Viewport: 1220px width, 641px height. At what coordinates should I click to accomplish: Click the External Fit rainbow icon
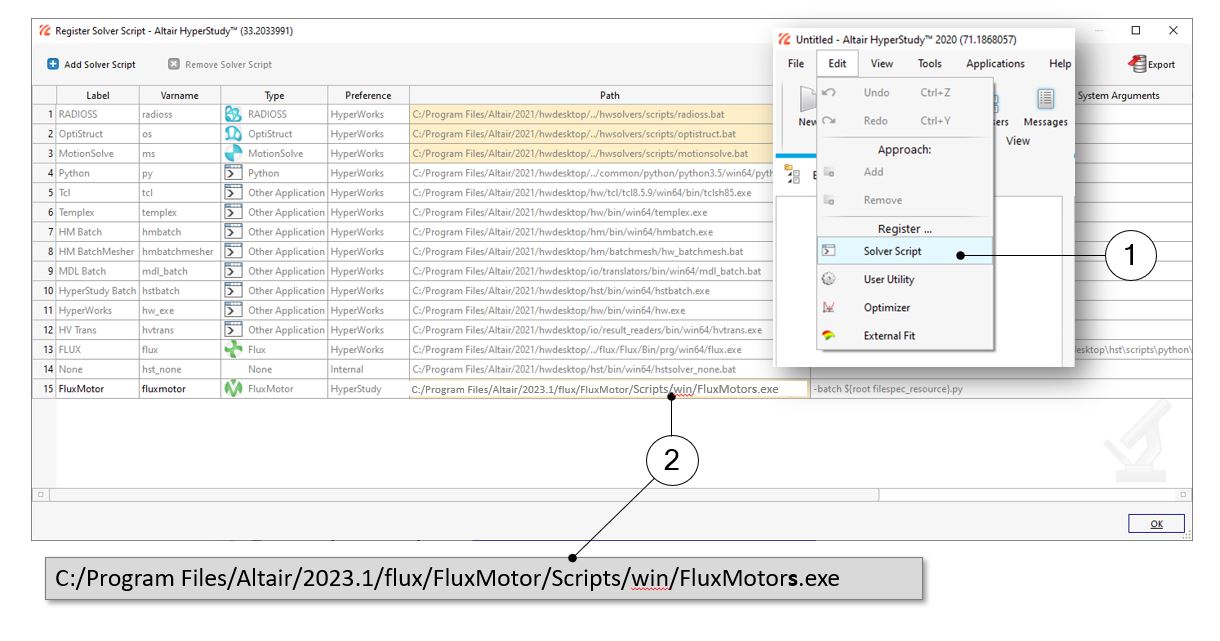[x=828, y=336]
